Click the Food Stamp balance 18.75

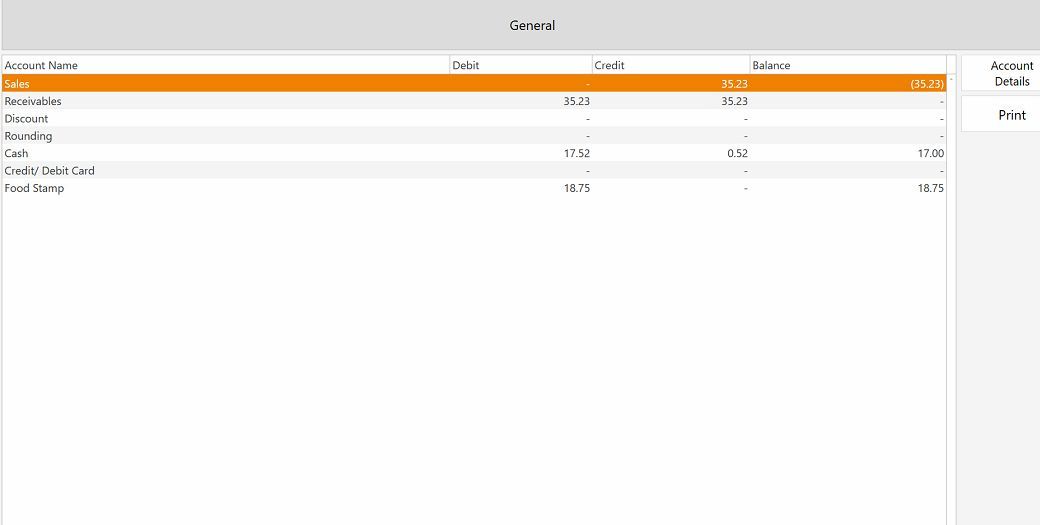(x=931, y=188)
